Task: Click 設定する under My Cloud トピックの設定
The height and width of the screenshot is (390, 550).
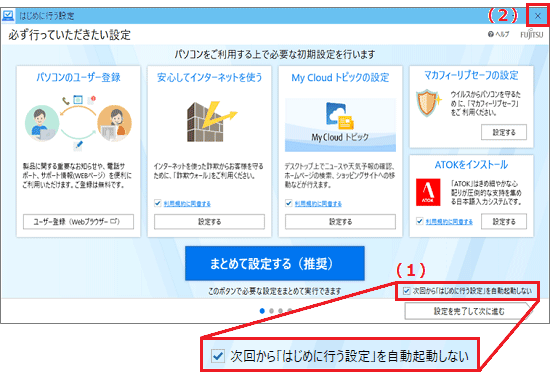Action: click(340, 222)
